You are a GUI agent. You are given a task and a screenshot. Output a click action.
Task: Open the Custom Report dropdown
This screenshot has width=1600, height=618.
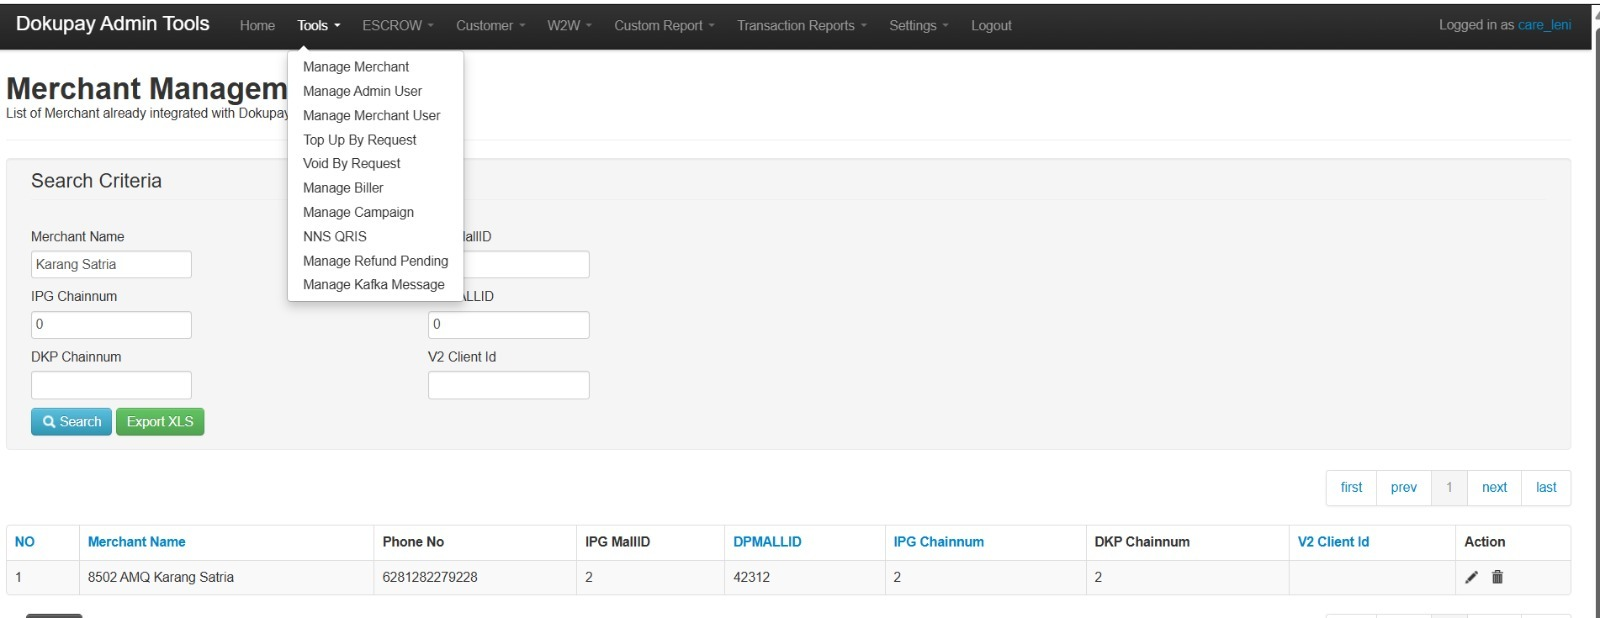point(665,25)
